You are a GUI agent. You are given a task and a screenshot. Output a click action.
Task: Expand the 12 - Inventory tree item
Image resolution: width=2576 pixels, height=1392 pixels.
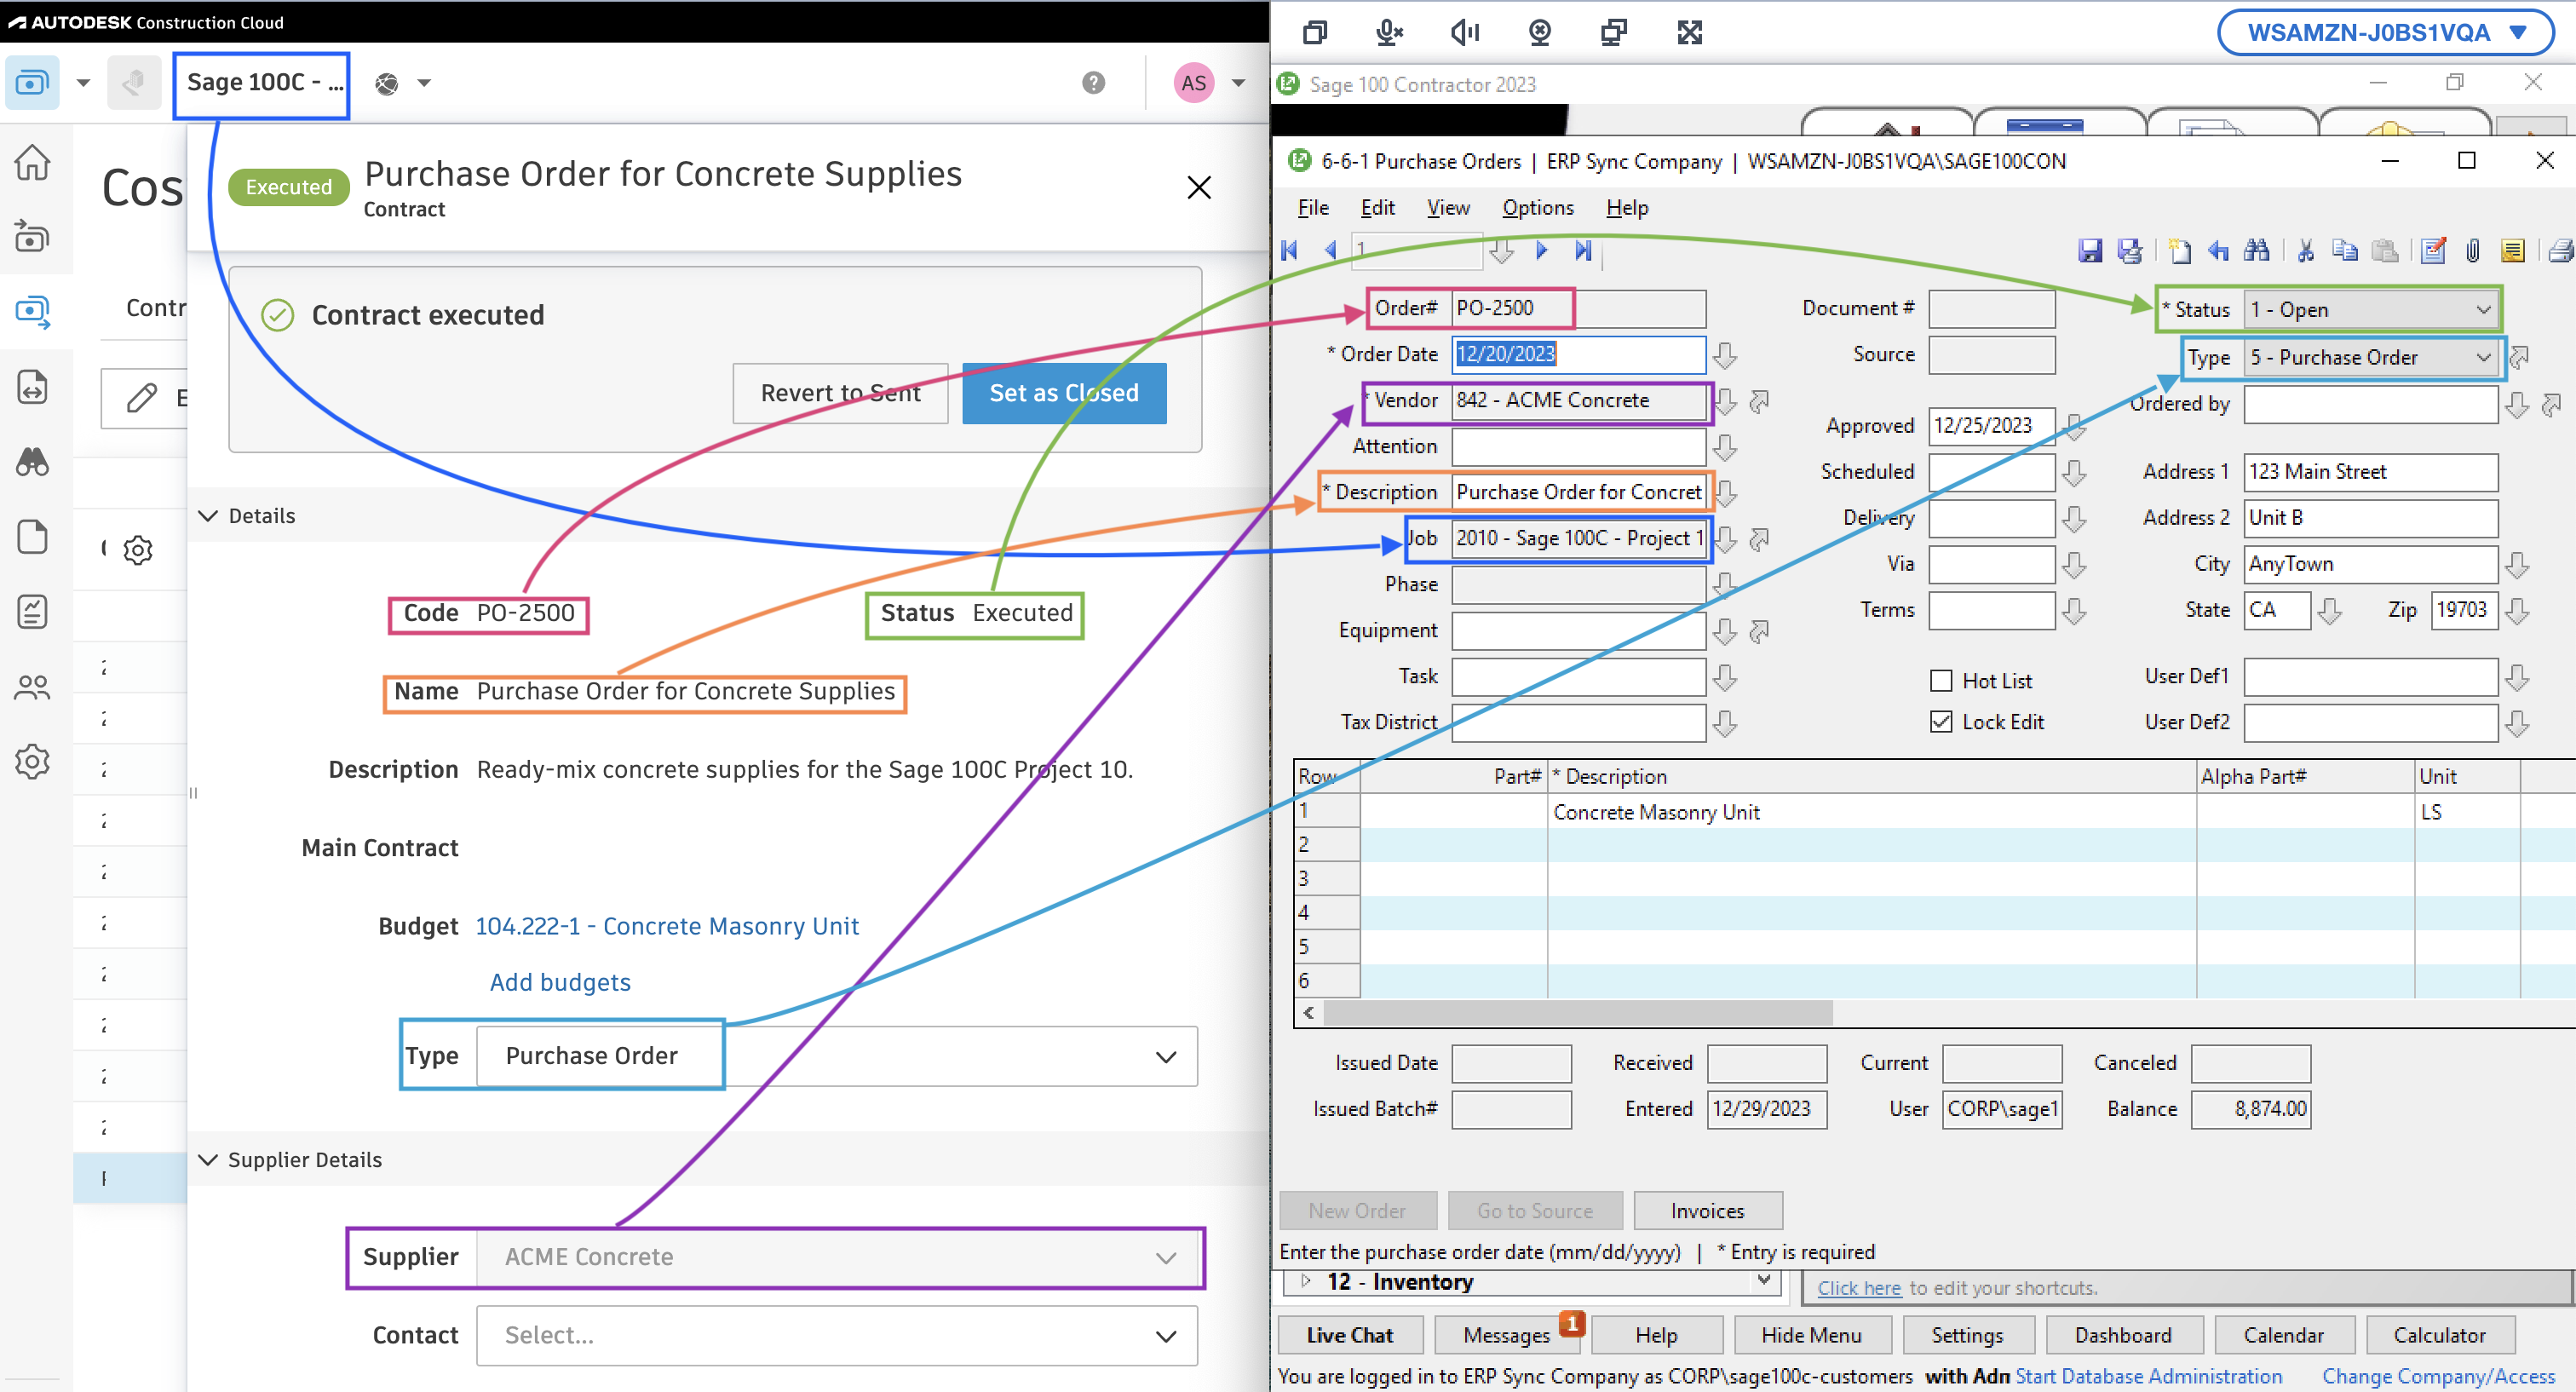pyautogui.click(x=1306, y=1281)
